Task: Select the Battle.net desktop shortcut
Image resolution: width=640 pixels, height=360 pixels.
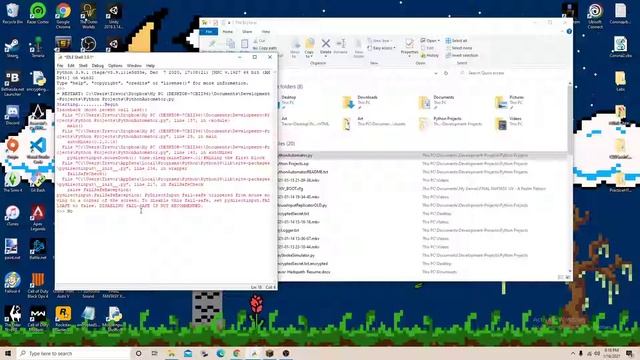Action: point(38,249)
